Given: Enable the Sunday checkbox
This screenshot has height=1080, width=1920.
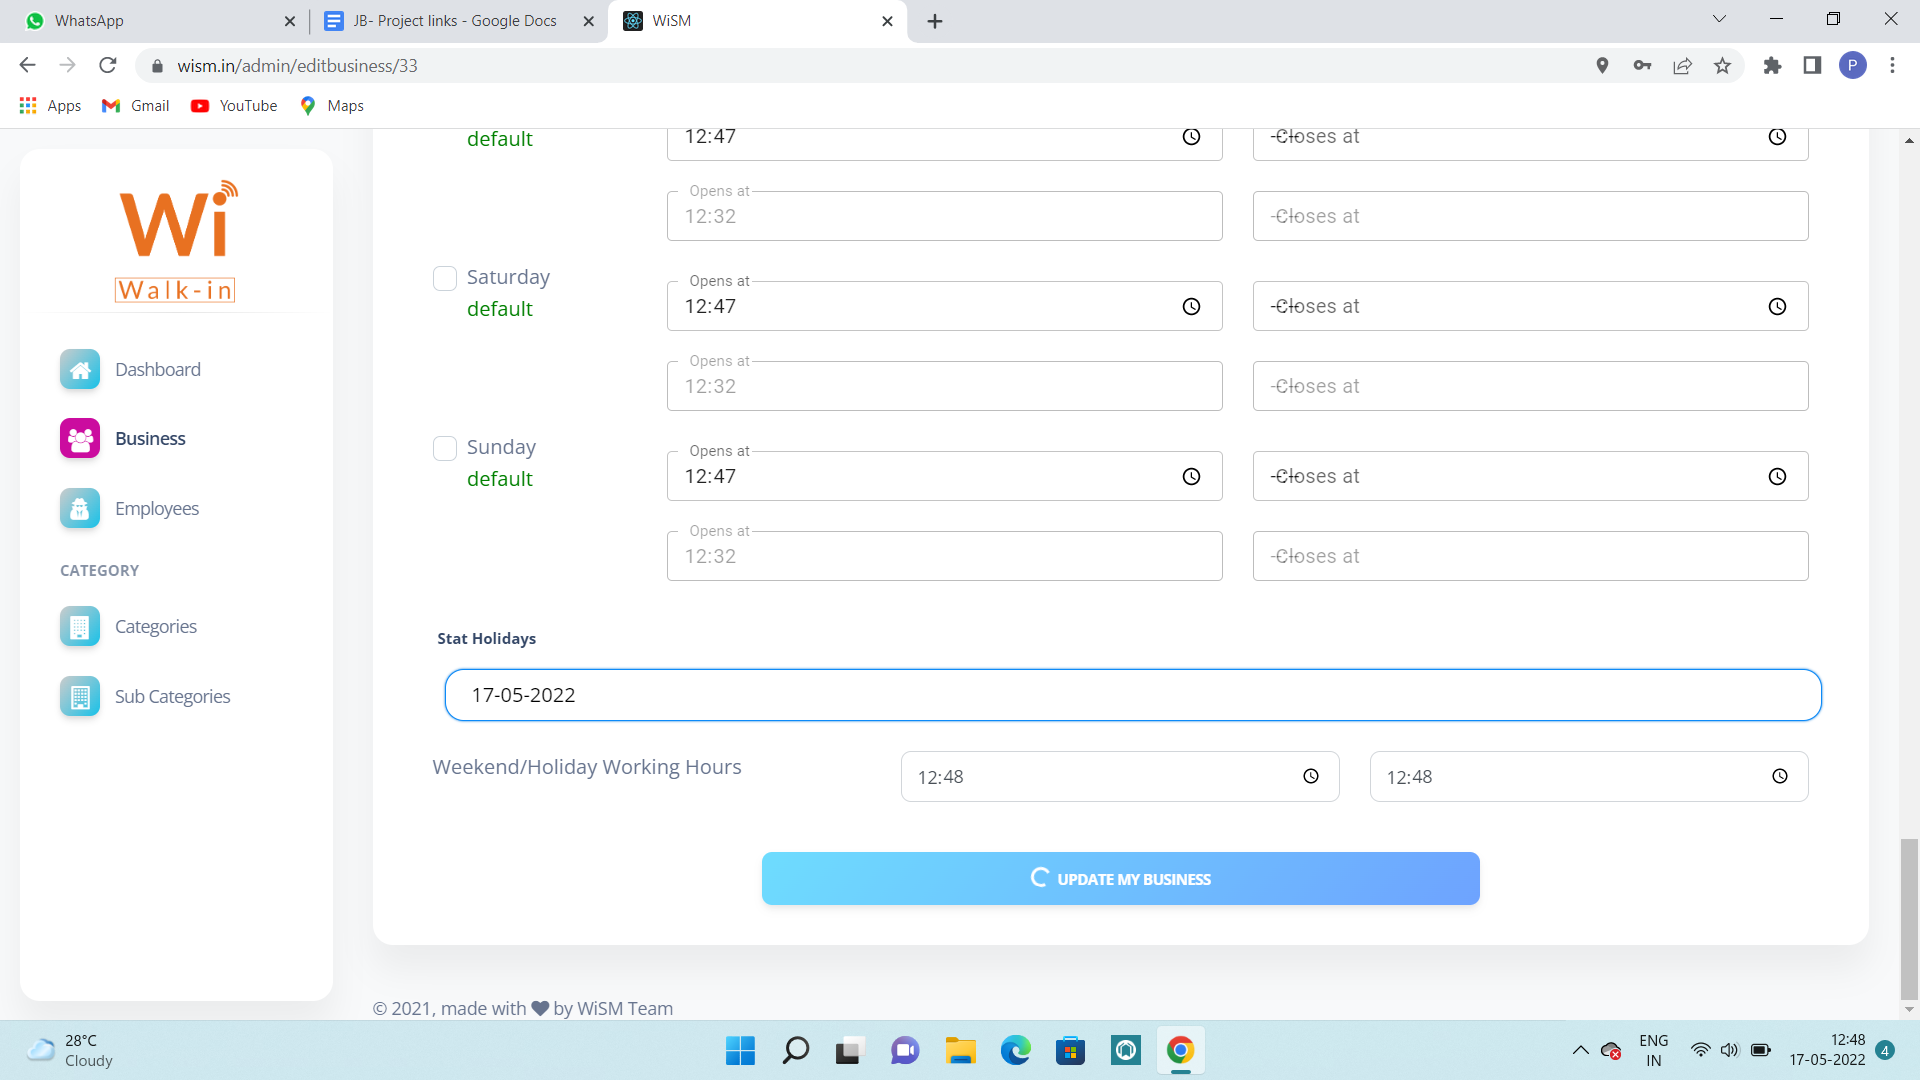Looking at the screenshot, I should [x=445, y=448].
